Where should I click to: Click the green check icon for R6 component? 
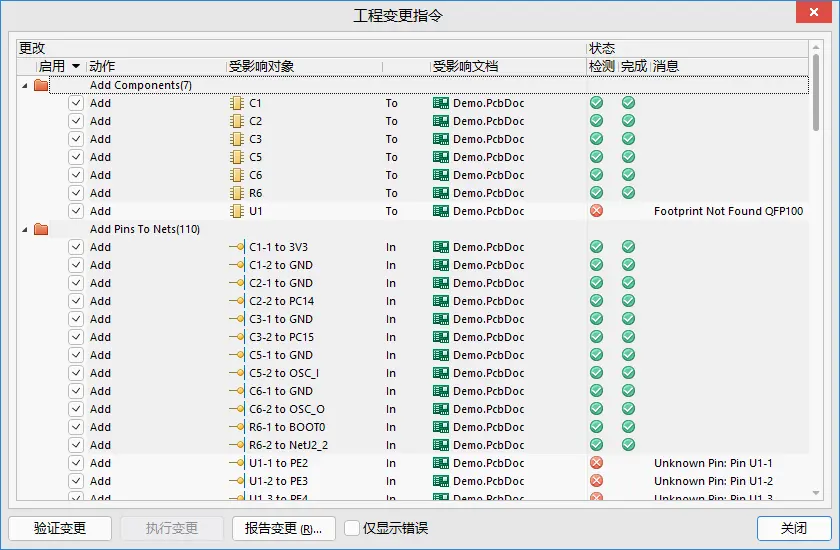point(596,192)
